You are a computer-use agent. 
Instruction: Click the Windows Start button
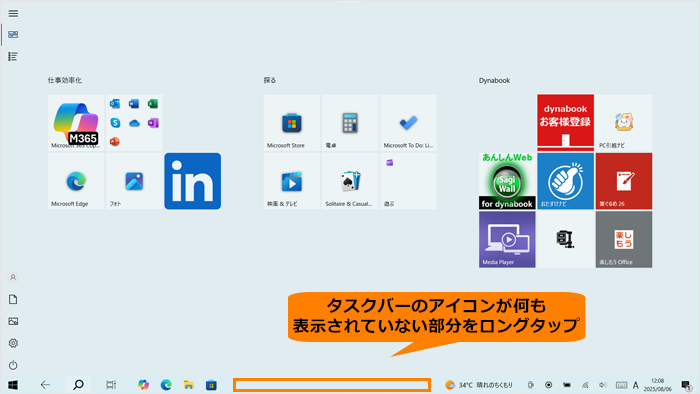pyautogui.click(x=13, y=385)
